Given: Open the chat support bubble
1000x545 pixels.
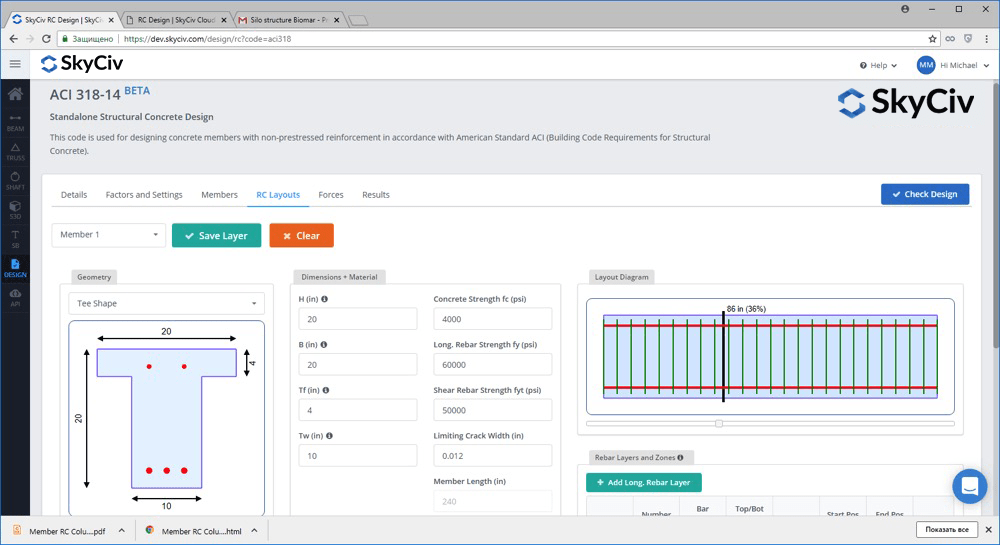Looking at the screenshot, I should point(969,486).
